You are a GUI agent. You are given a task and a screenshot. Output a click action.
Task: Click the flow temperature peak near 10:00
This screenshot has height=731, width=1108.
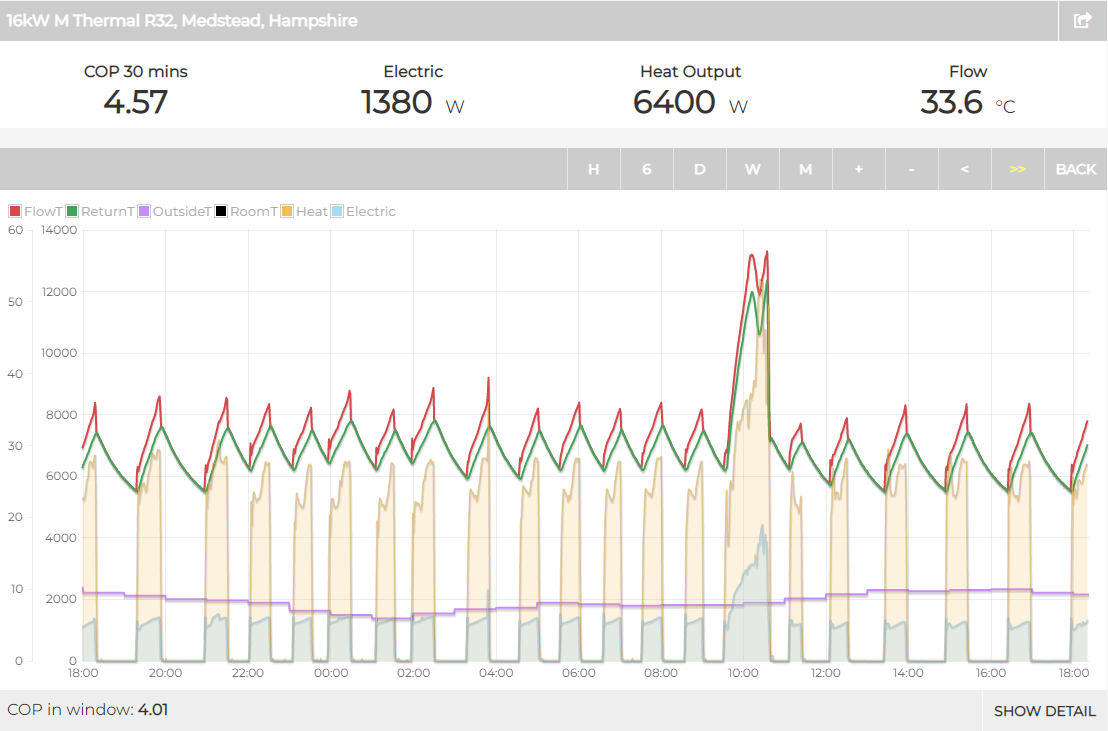tap(766, 252)
